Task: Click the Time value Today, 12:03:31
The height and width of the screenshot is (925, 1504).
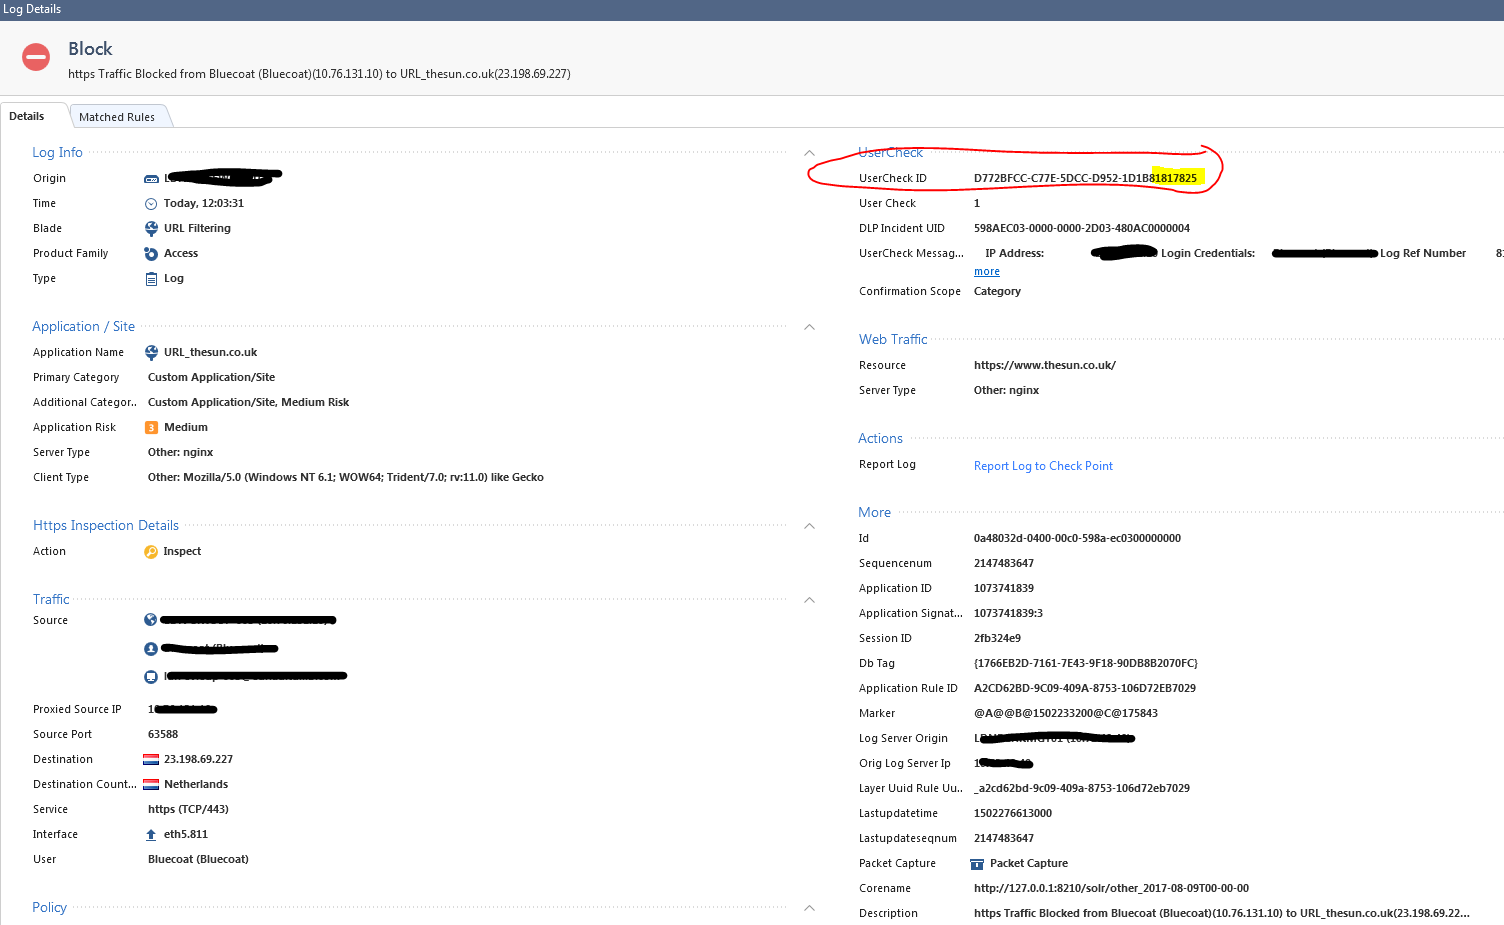Action: pyautogui.click(x=204, y=204)
